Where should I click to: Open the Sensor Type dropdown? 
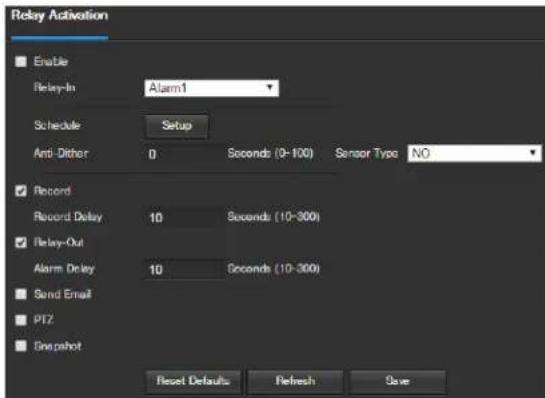474,153
